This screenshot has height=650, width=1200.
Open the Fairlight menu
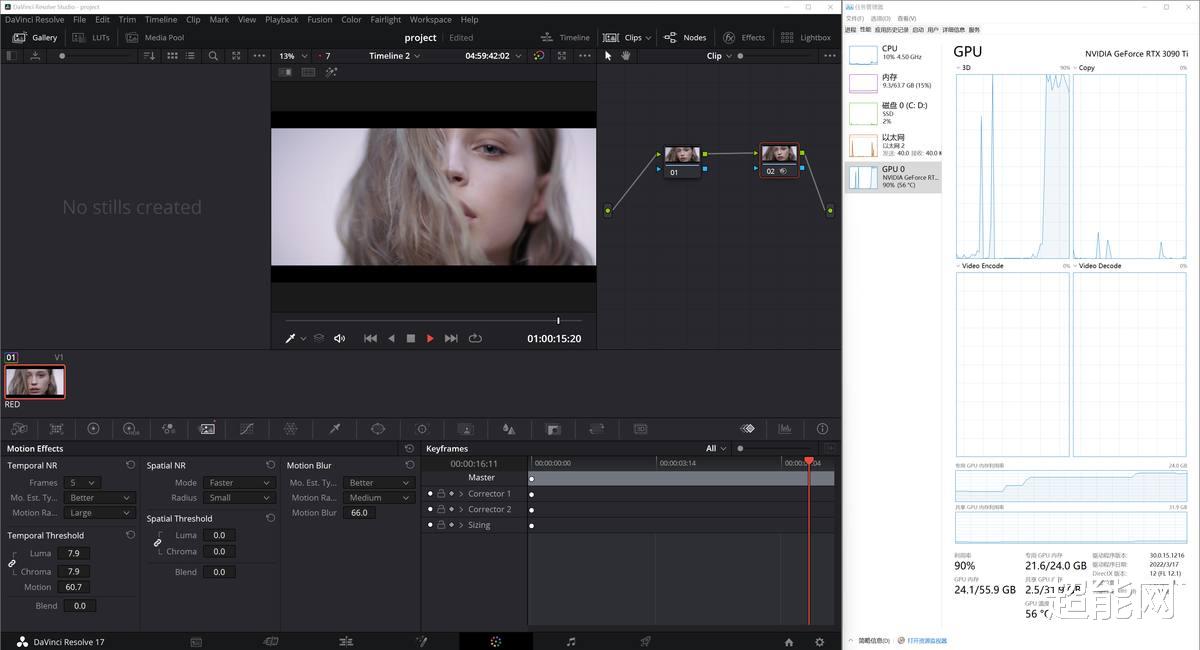pyautogui.click(x=386, y=19)
